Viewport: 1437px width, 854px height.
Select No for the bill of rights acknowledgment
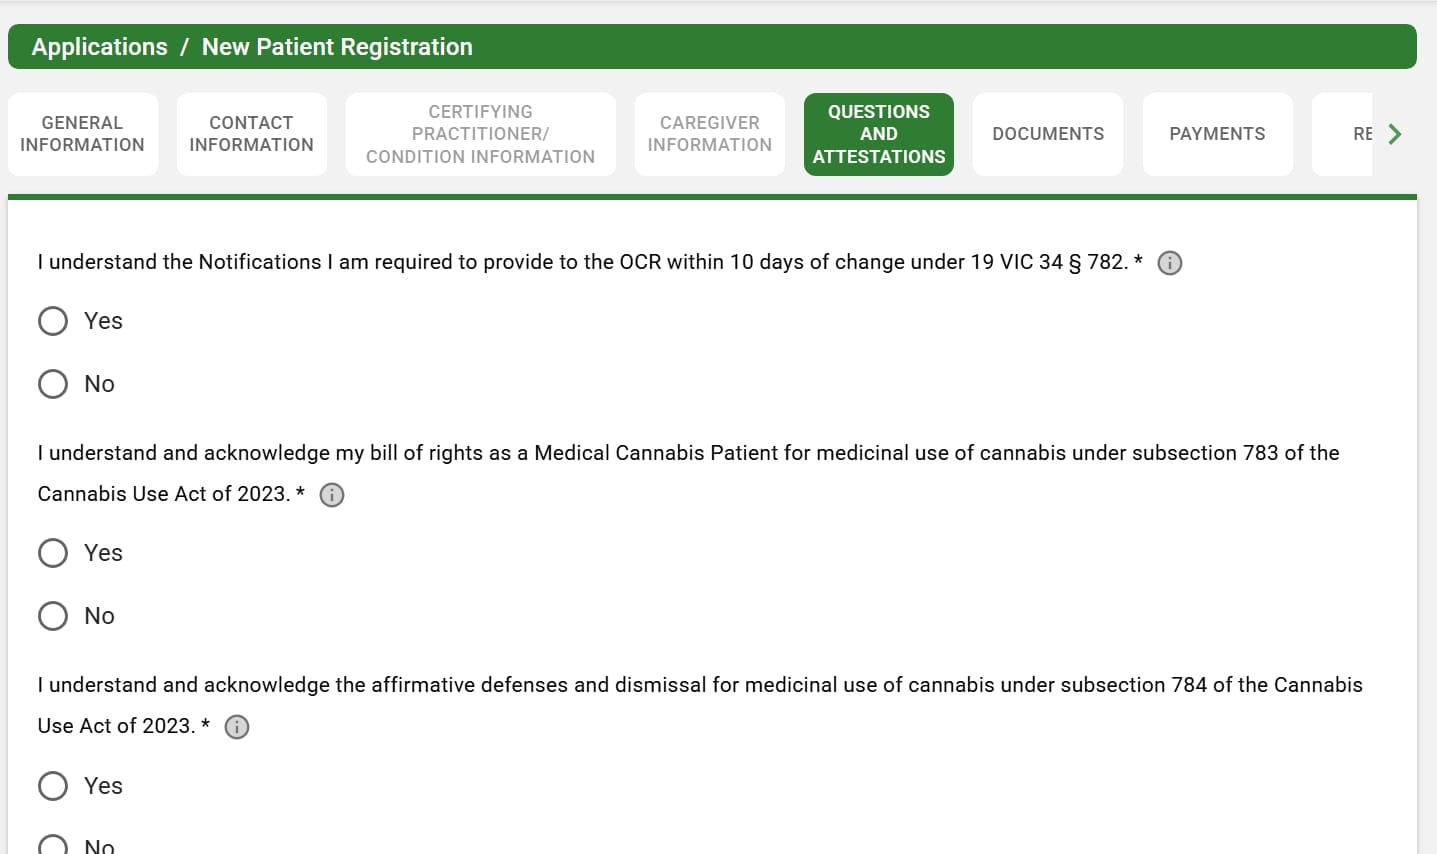click(53, 615)
